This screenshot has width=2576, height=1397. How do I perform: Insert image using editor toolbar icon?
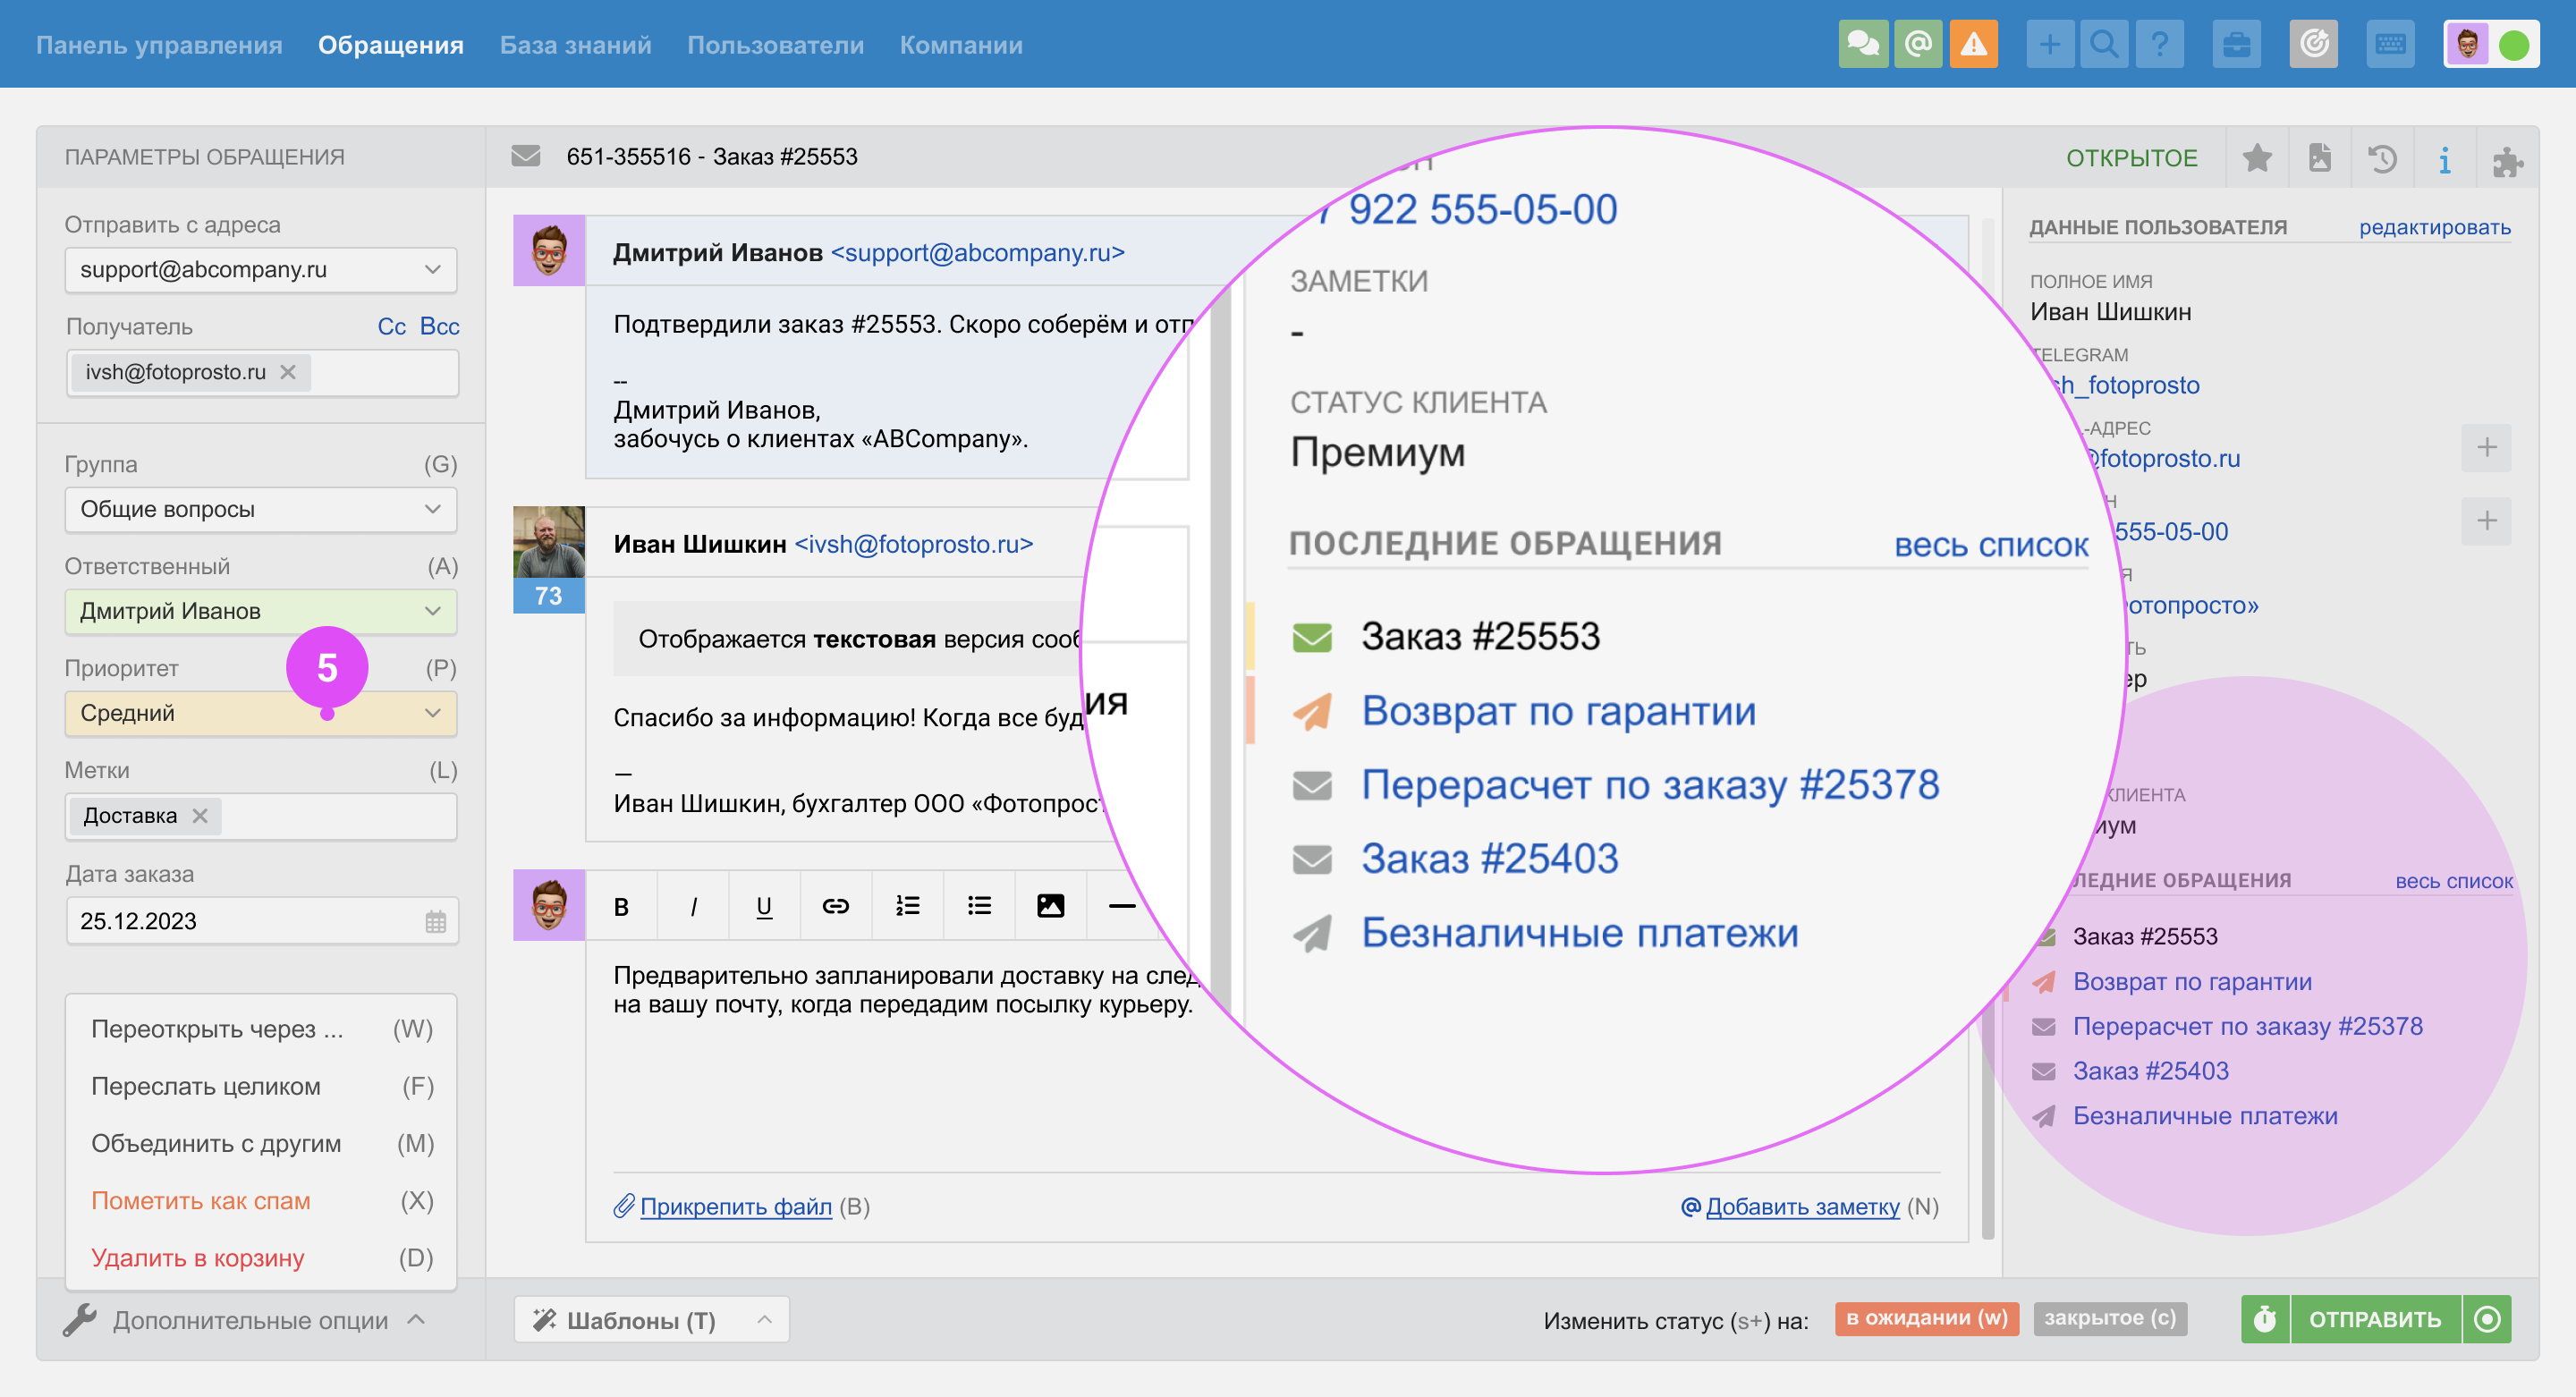1050,906
